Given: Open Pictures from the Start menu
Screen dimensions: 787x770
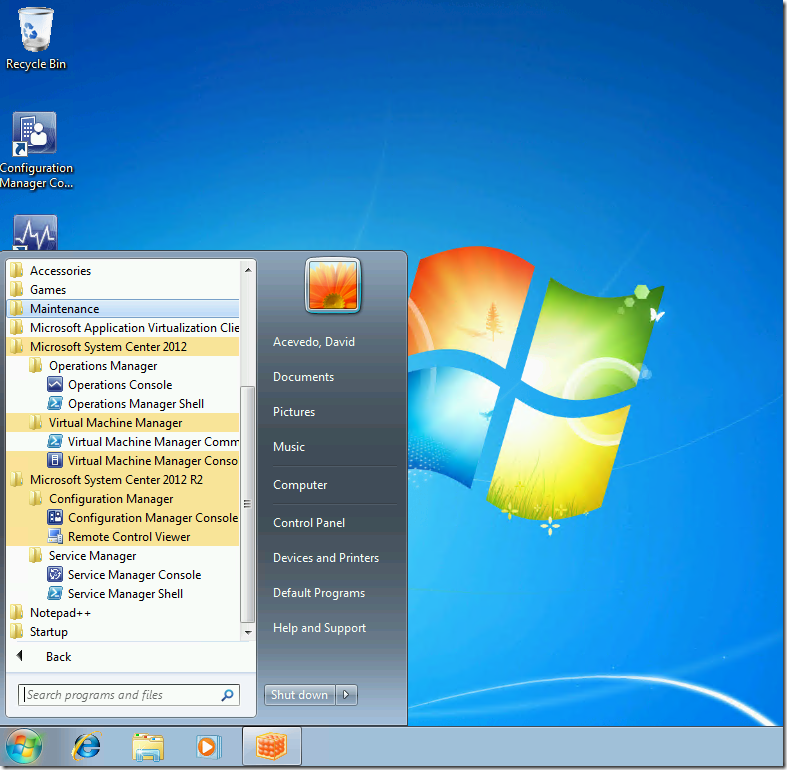Looking at the screenshot, I should pos(294,412).
